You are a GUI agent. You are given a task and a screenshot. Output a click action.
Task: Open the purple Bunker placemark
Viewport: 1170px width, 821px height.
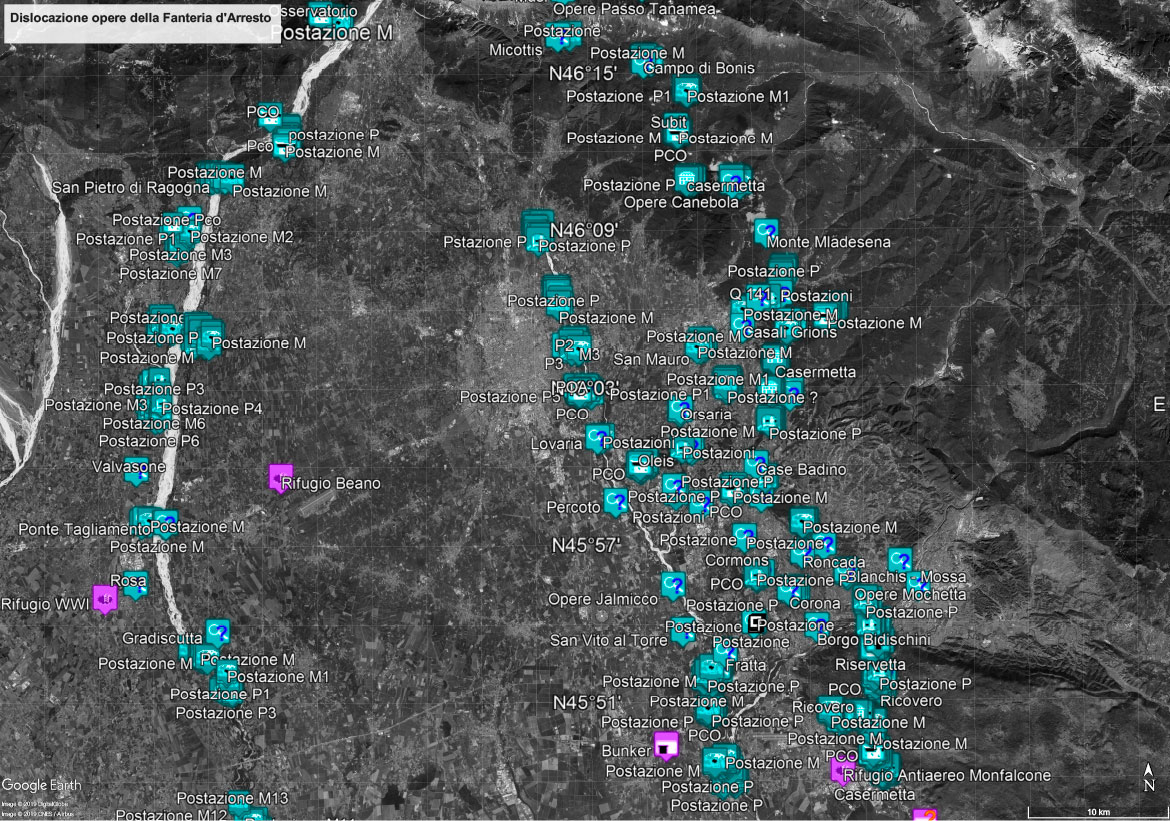pyautogui.click(x=666, y=745)
